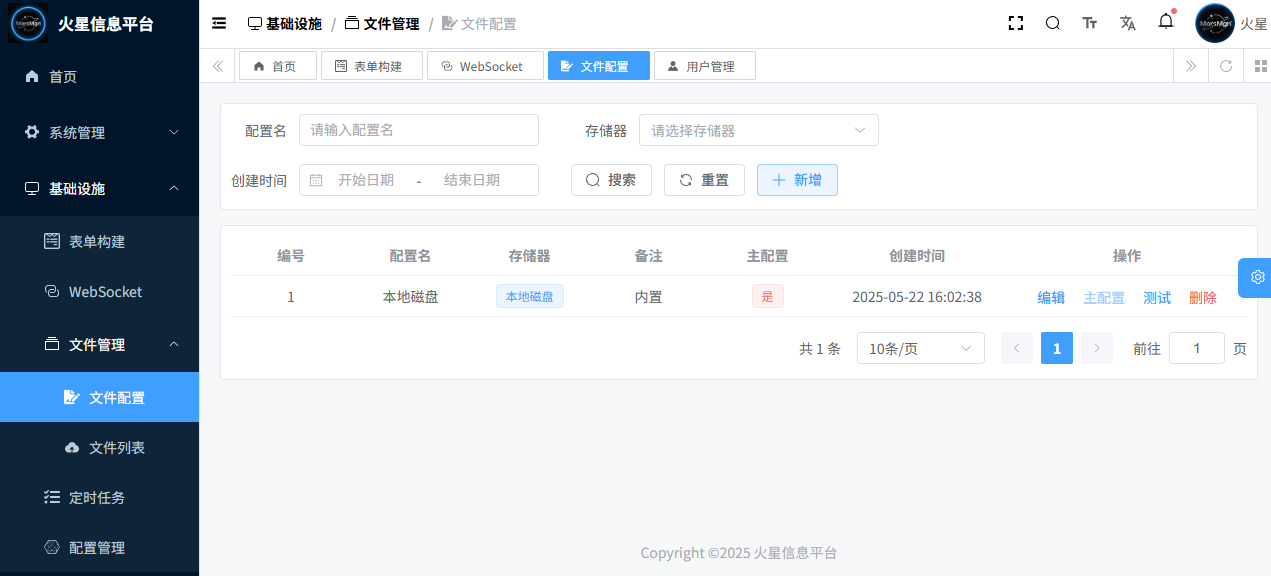
Task: Click the 定时任务 checklist icon in the sidebar
Action: point(52,497)
